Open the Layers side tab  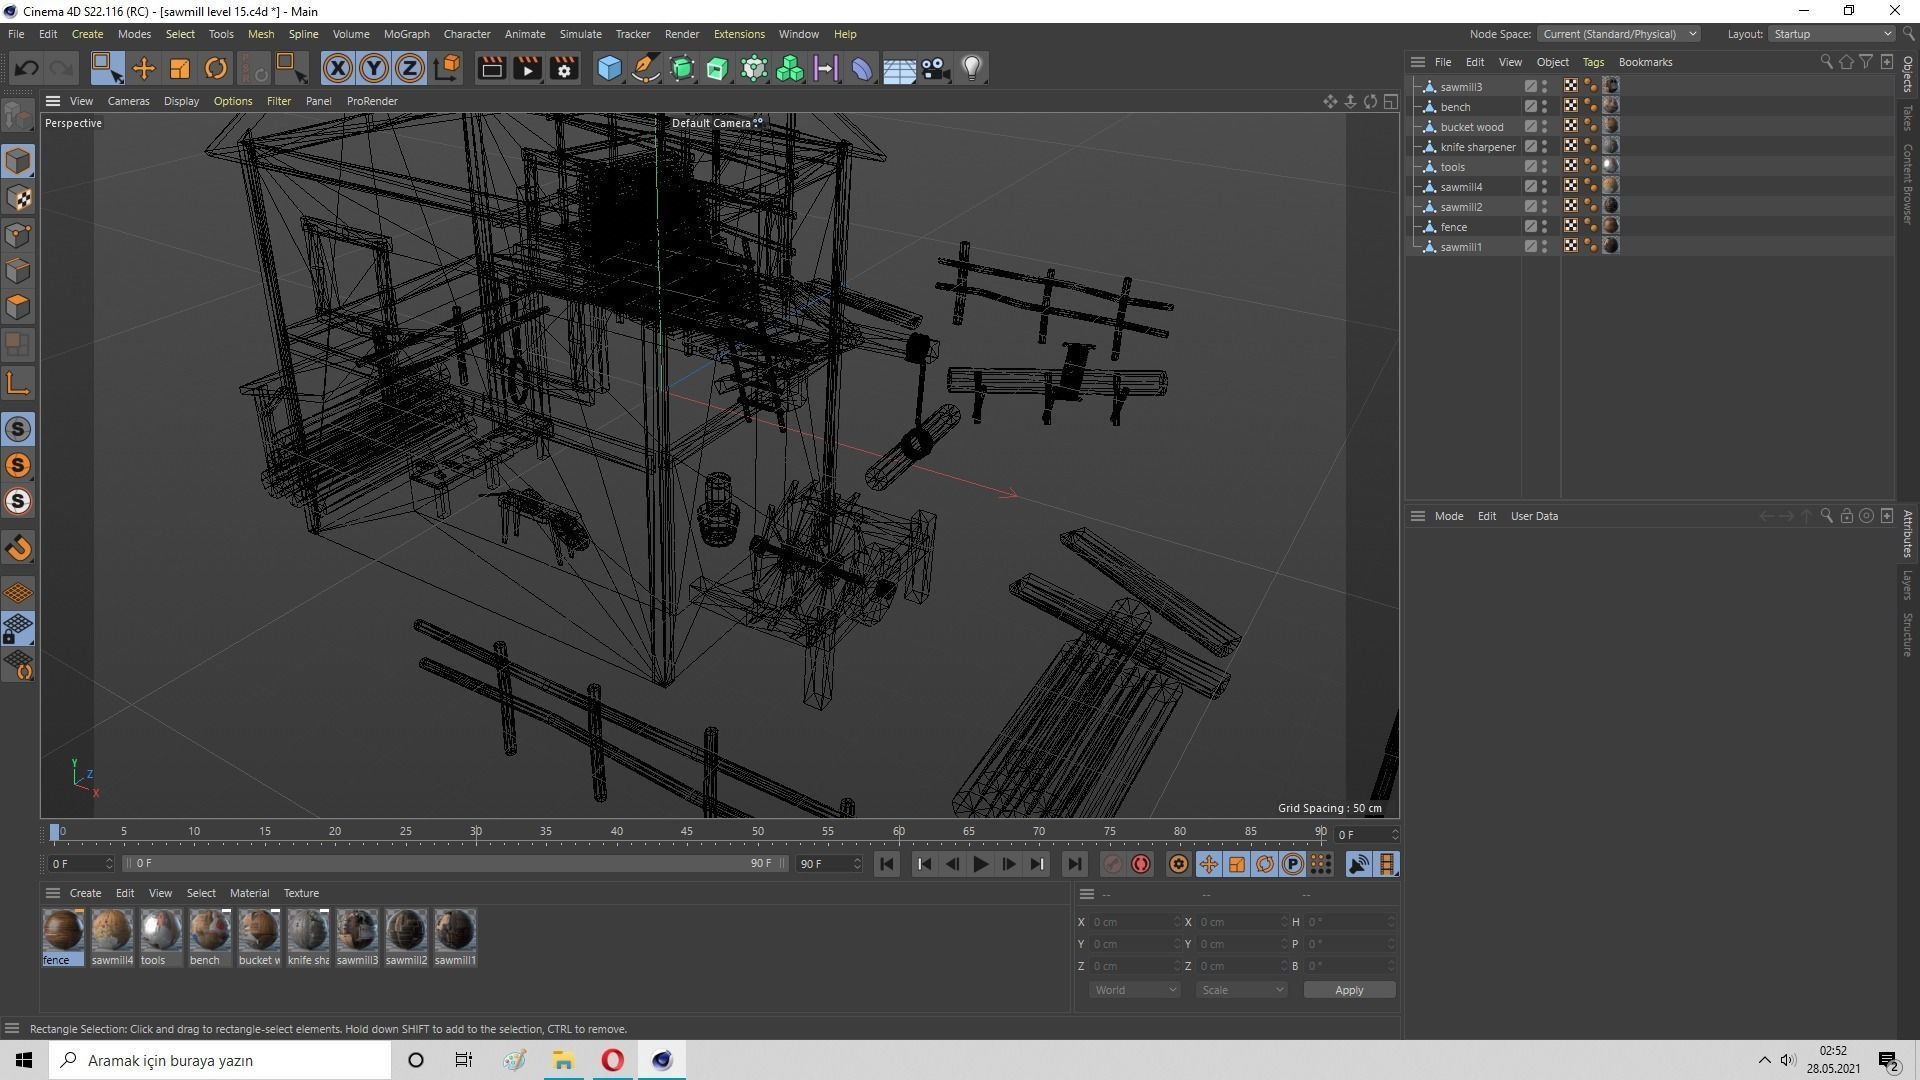pyautogui.click(x=1908, y=585)
